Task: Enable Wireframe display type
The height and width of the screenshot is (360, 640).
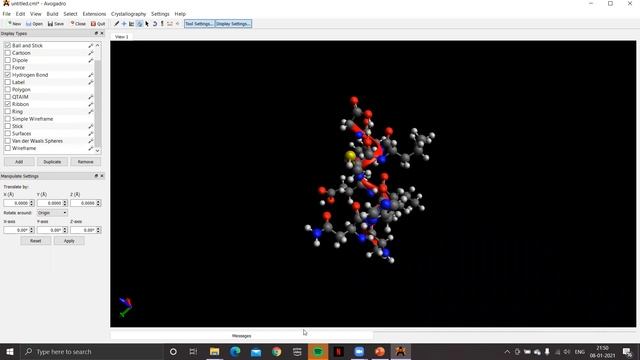Action: tap(8, 148)
